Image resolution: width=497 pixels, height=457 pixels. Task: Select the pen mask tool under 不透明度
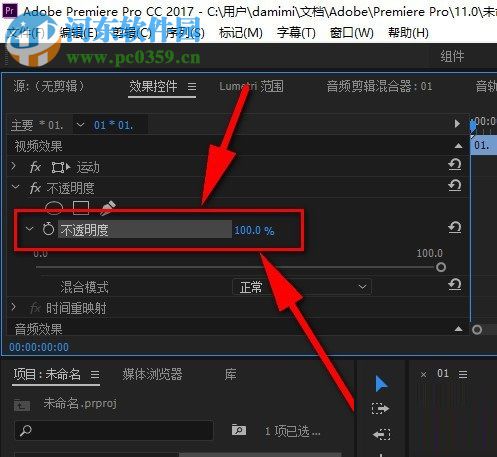click(108, 207)
